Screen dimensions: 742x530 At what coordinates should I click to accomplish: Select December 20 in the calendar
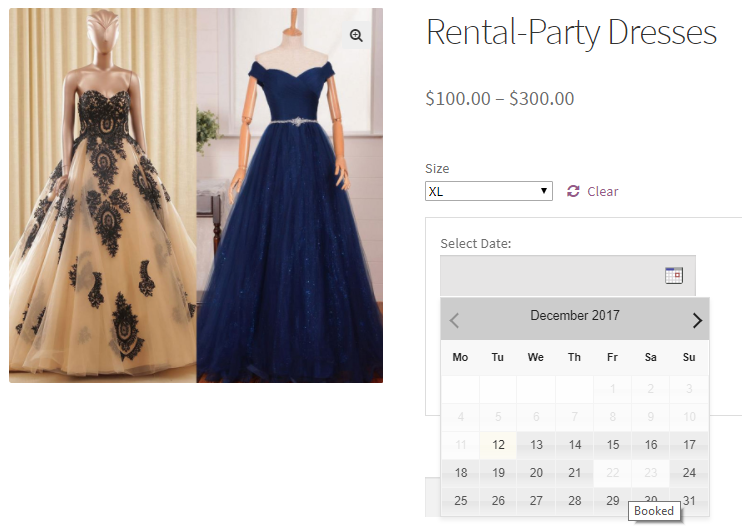pyautogui.click(x=536, y=473)
